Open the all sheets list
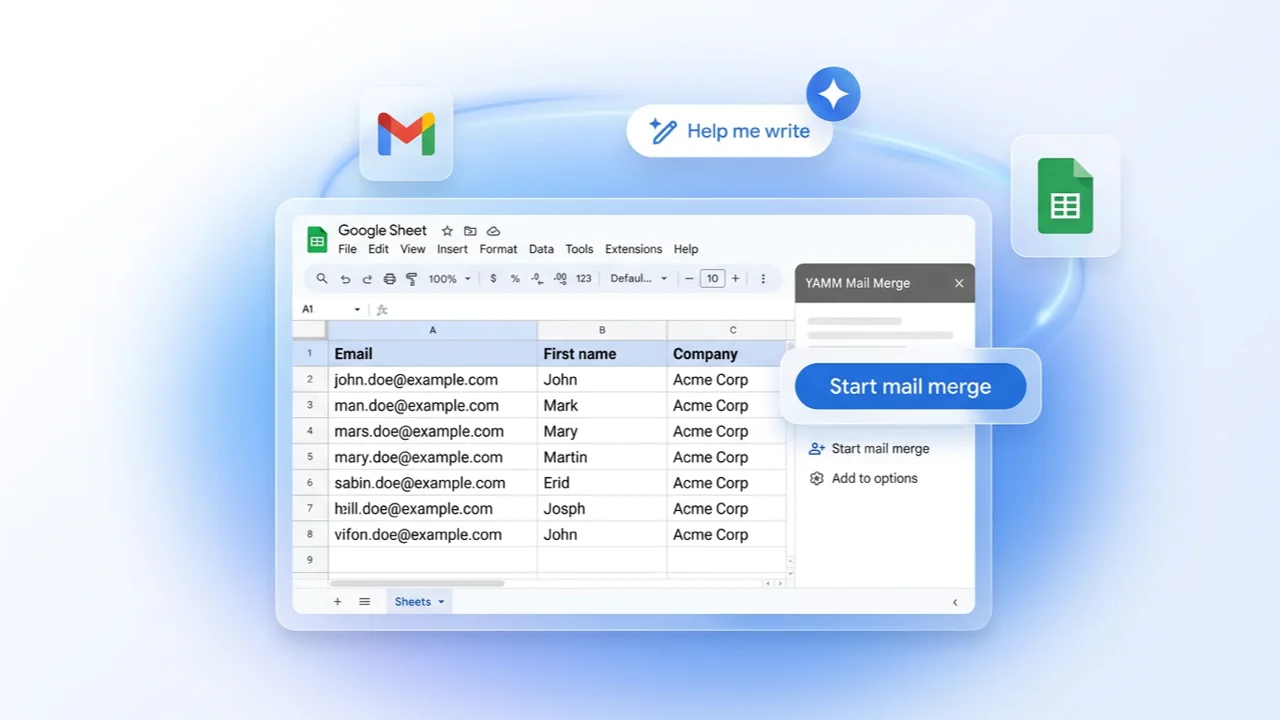Screen dimensions: 1280x720 pos(364,601)
